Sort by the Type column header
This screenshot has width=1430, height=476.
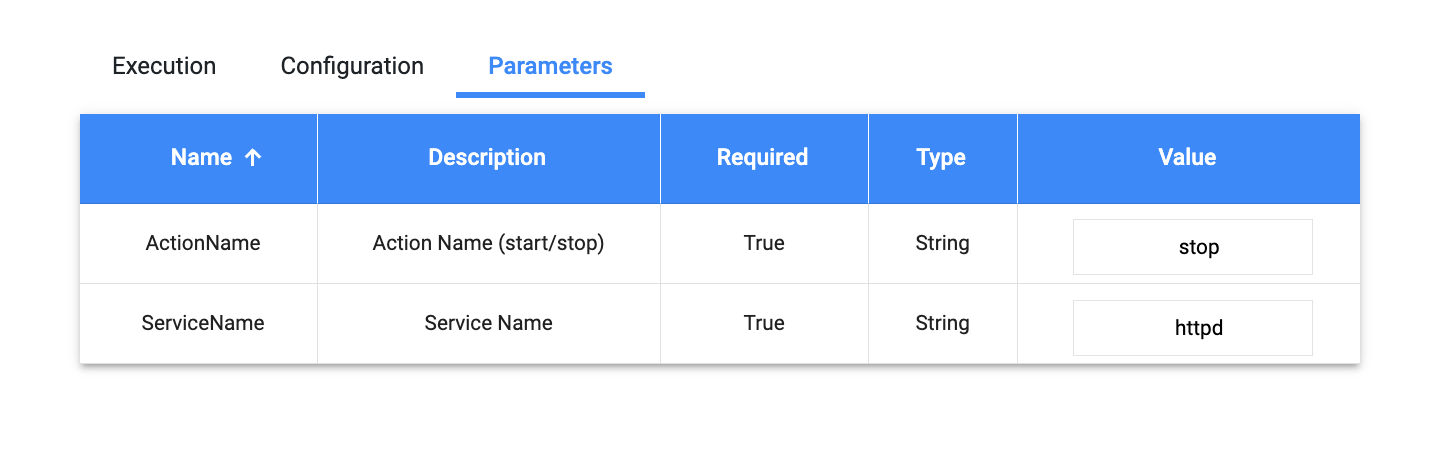coord(941,158)
